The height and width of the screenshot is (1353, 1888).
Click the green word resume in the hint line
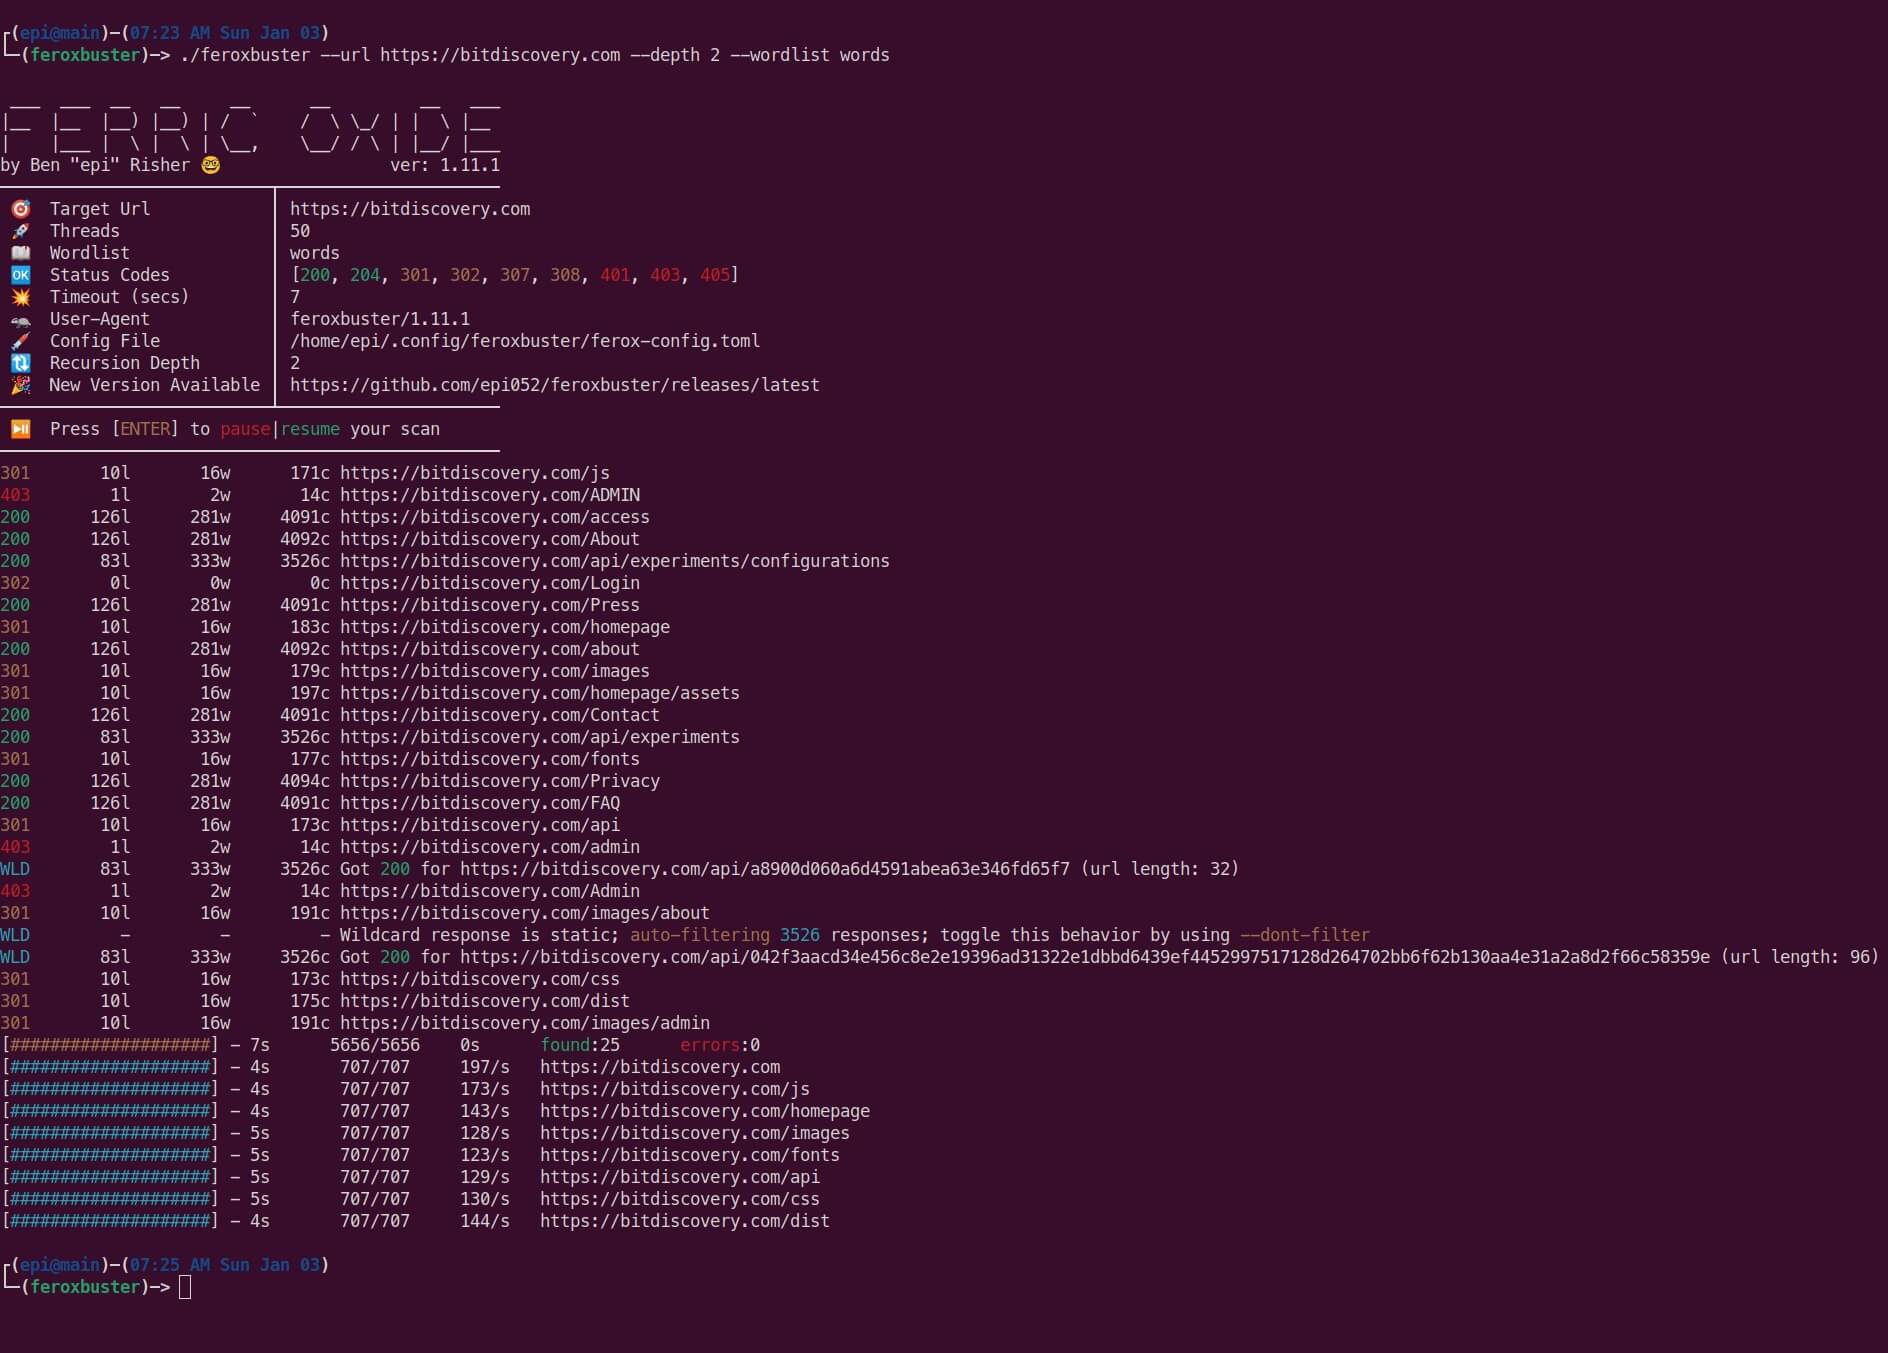pyautogui.click(x=310, y=429)
